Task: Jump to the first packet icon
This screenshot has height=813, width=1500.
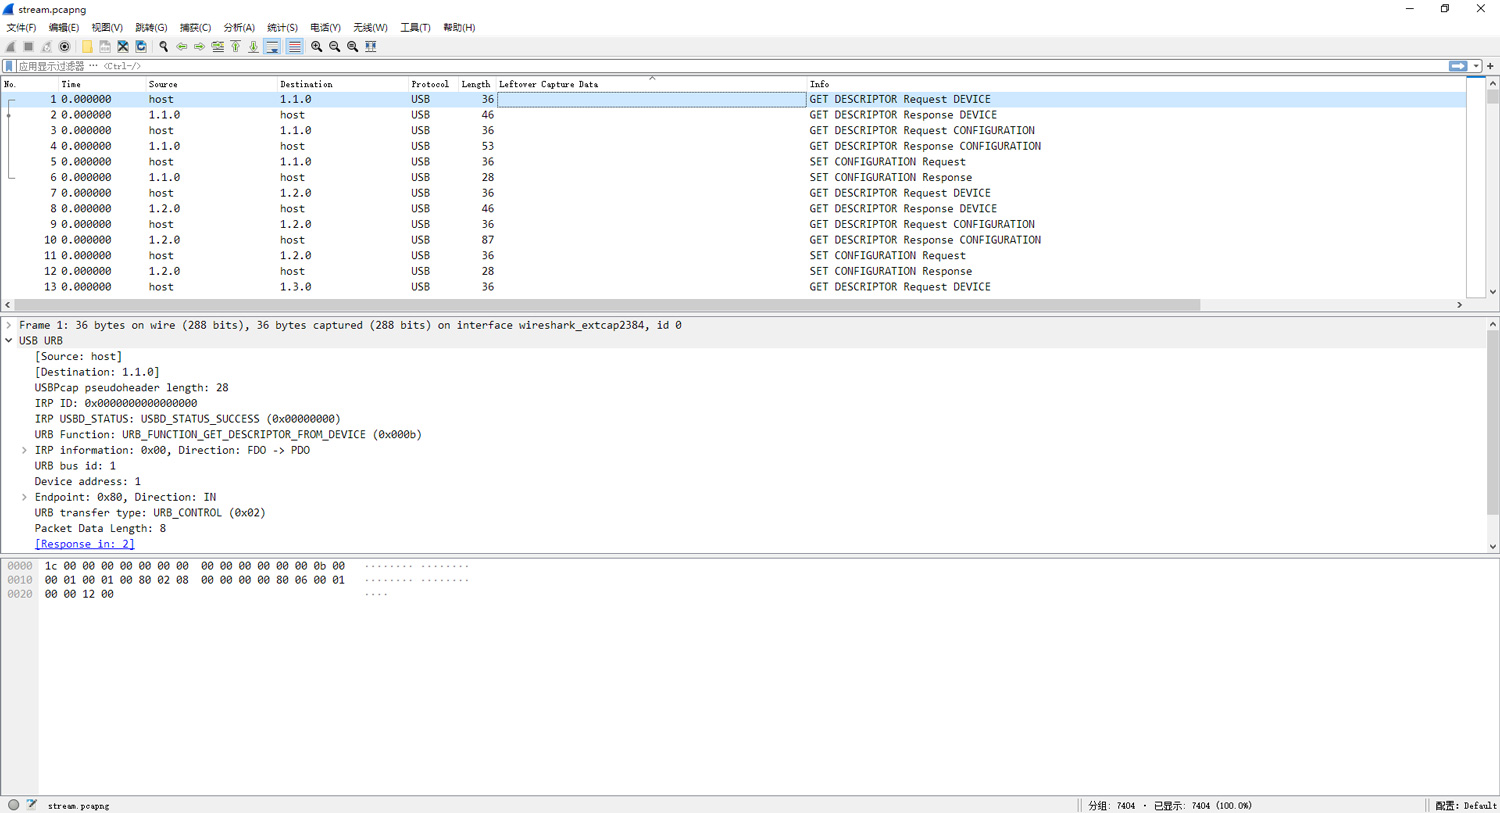Action: pyautogui.click(x=236, y=46)
